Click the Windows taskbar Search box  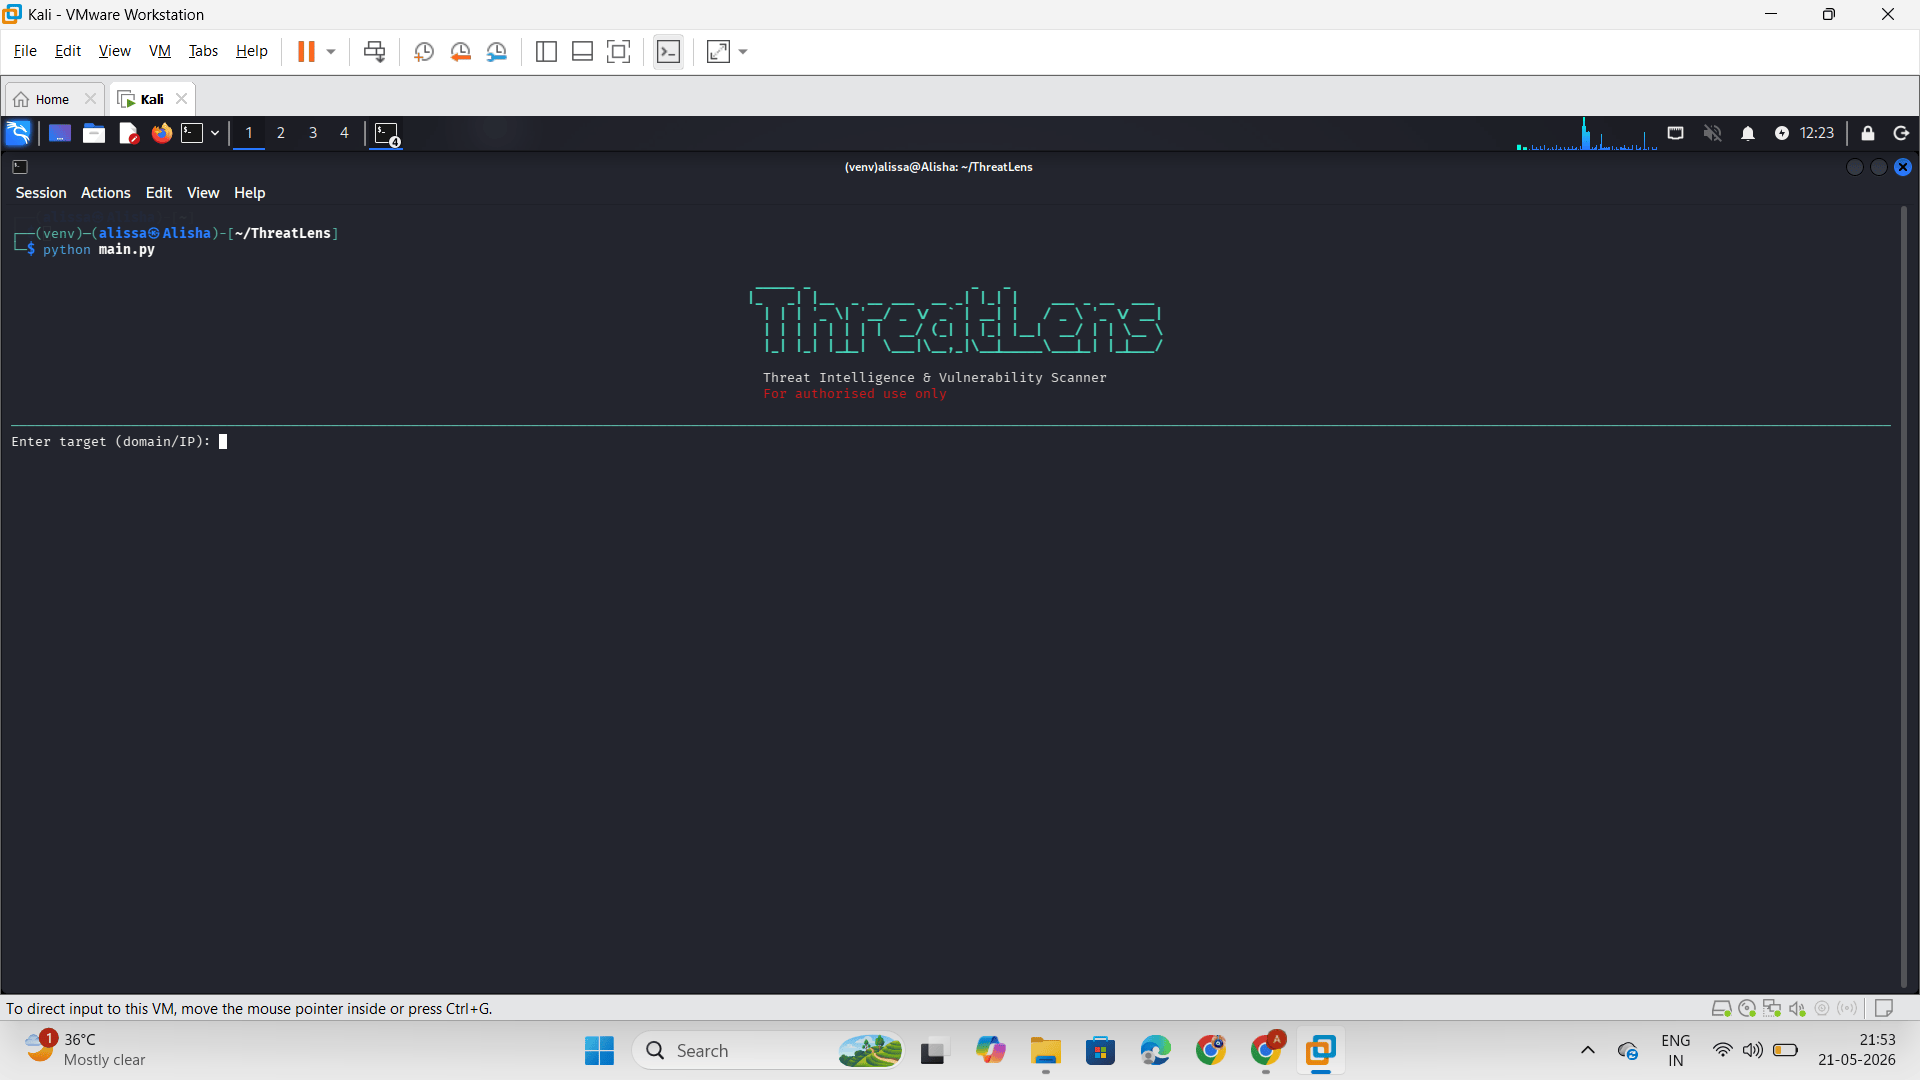(x=767, y=1051)
